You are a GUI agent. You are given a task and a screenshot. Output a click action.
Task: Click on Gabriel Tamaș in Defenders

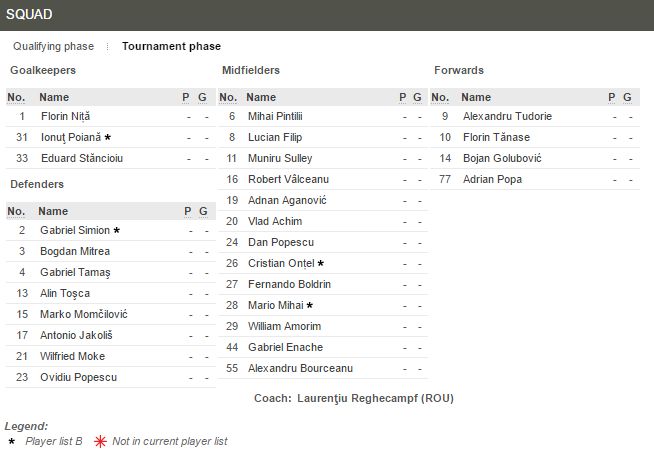[75, 272]
